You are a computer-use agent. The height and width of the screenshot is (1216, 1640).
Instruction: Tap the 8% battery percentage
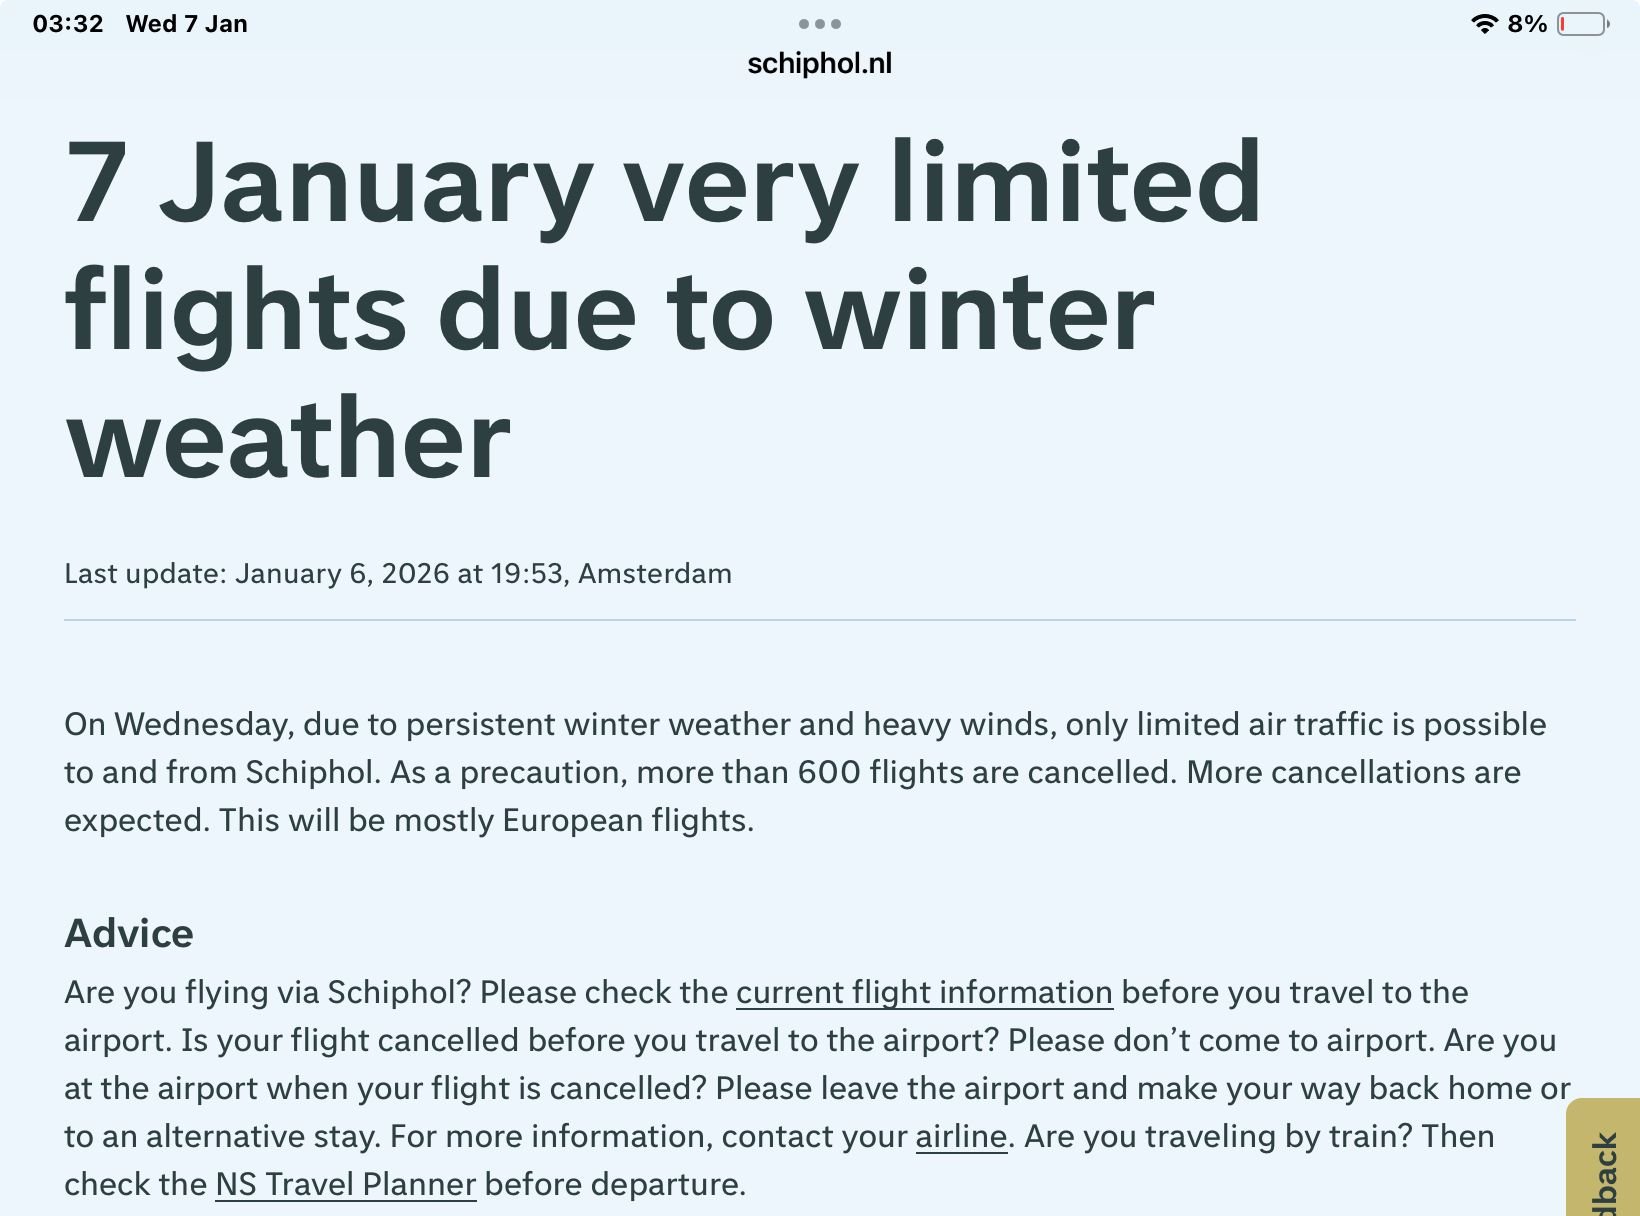tap(1527, 24)
